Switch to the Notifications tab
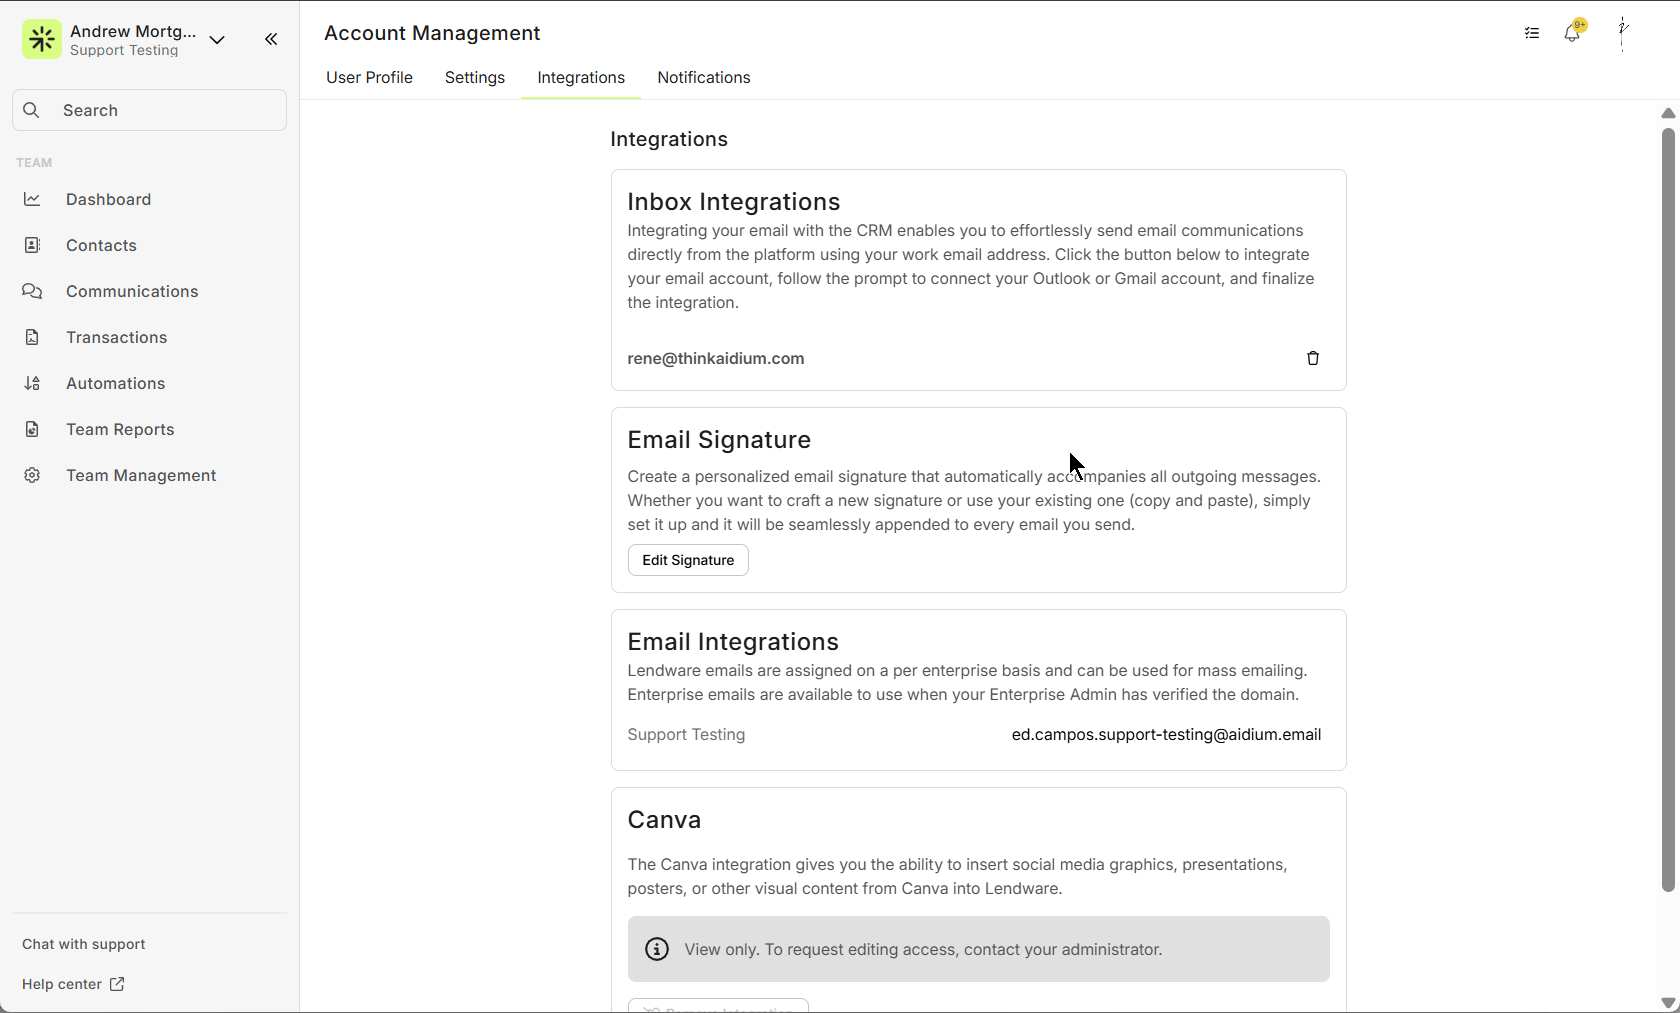The width and height of the screenshot is (1680, 1013). (x=704, y=77)
